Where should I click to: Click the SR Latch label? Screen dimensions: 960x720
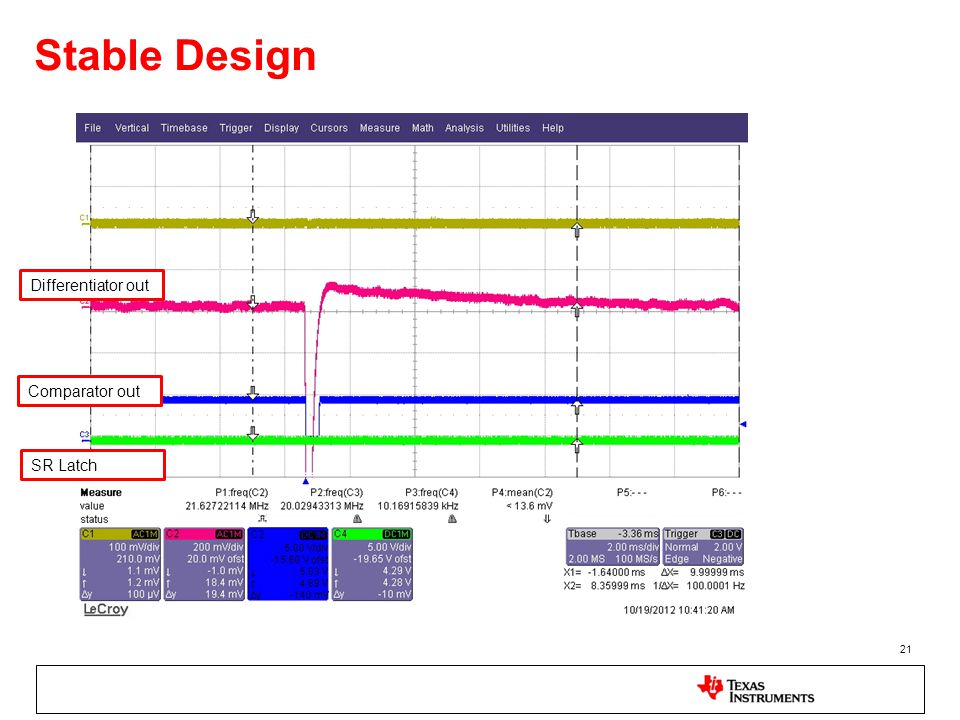pos(92,465)
